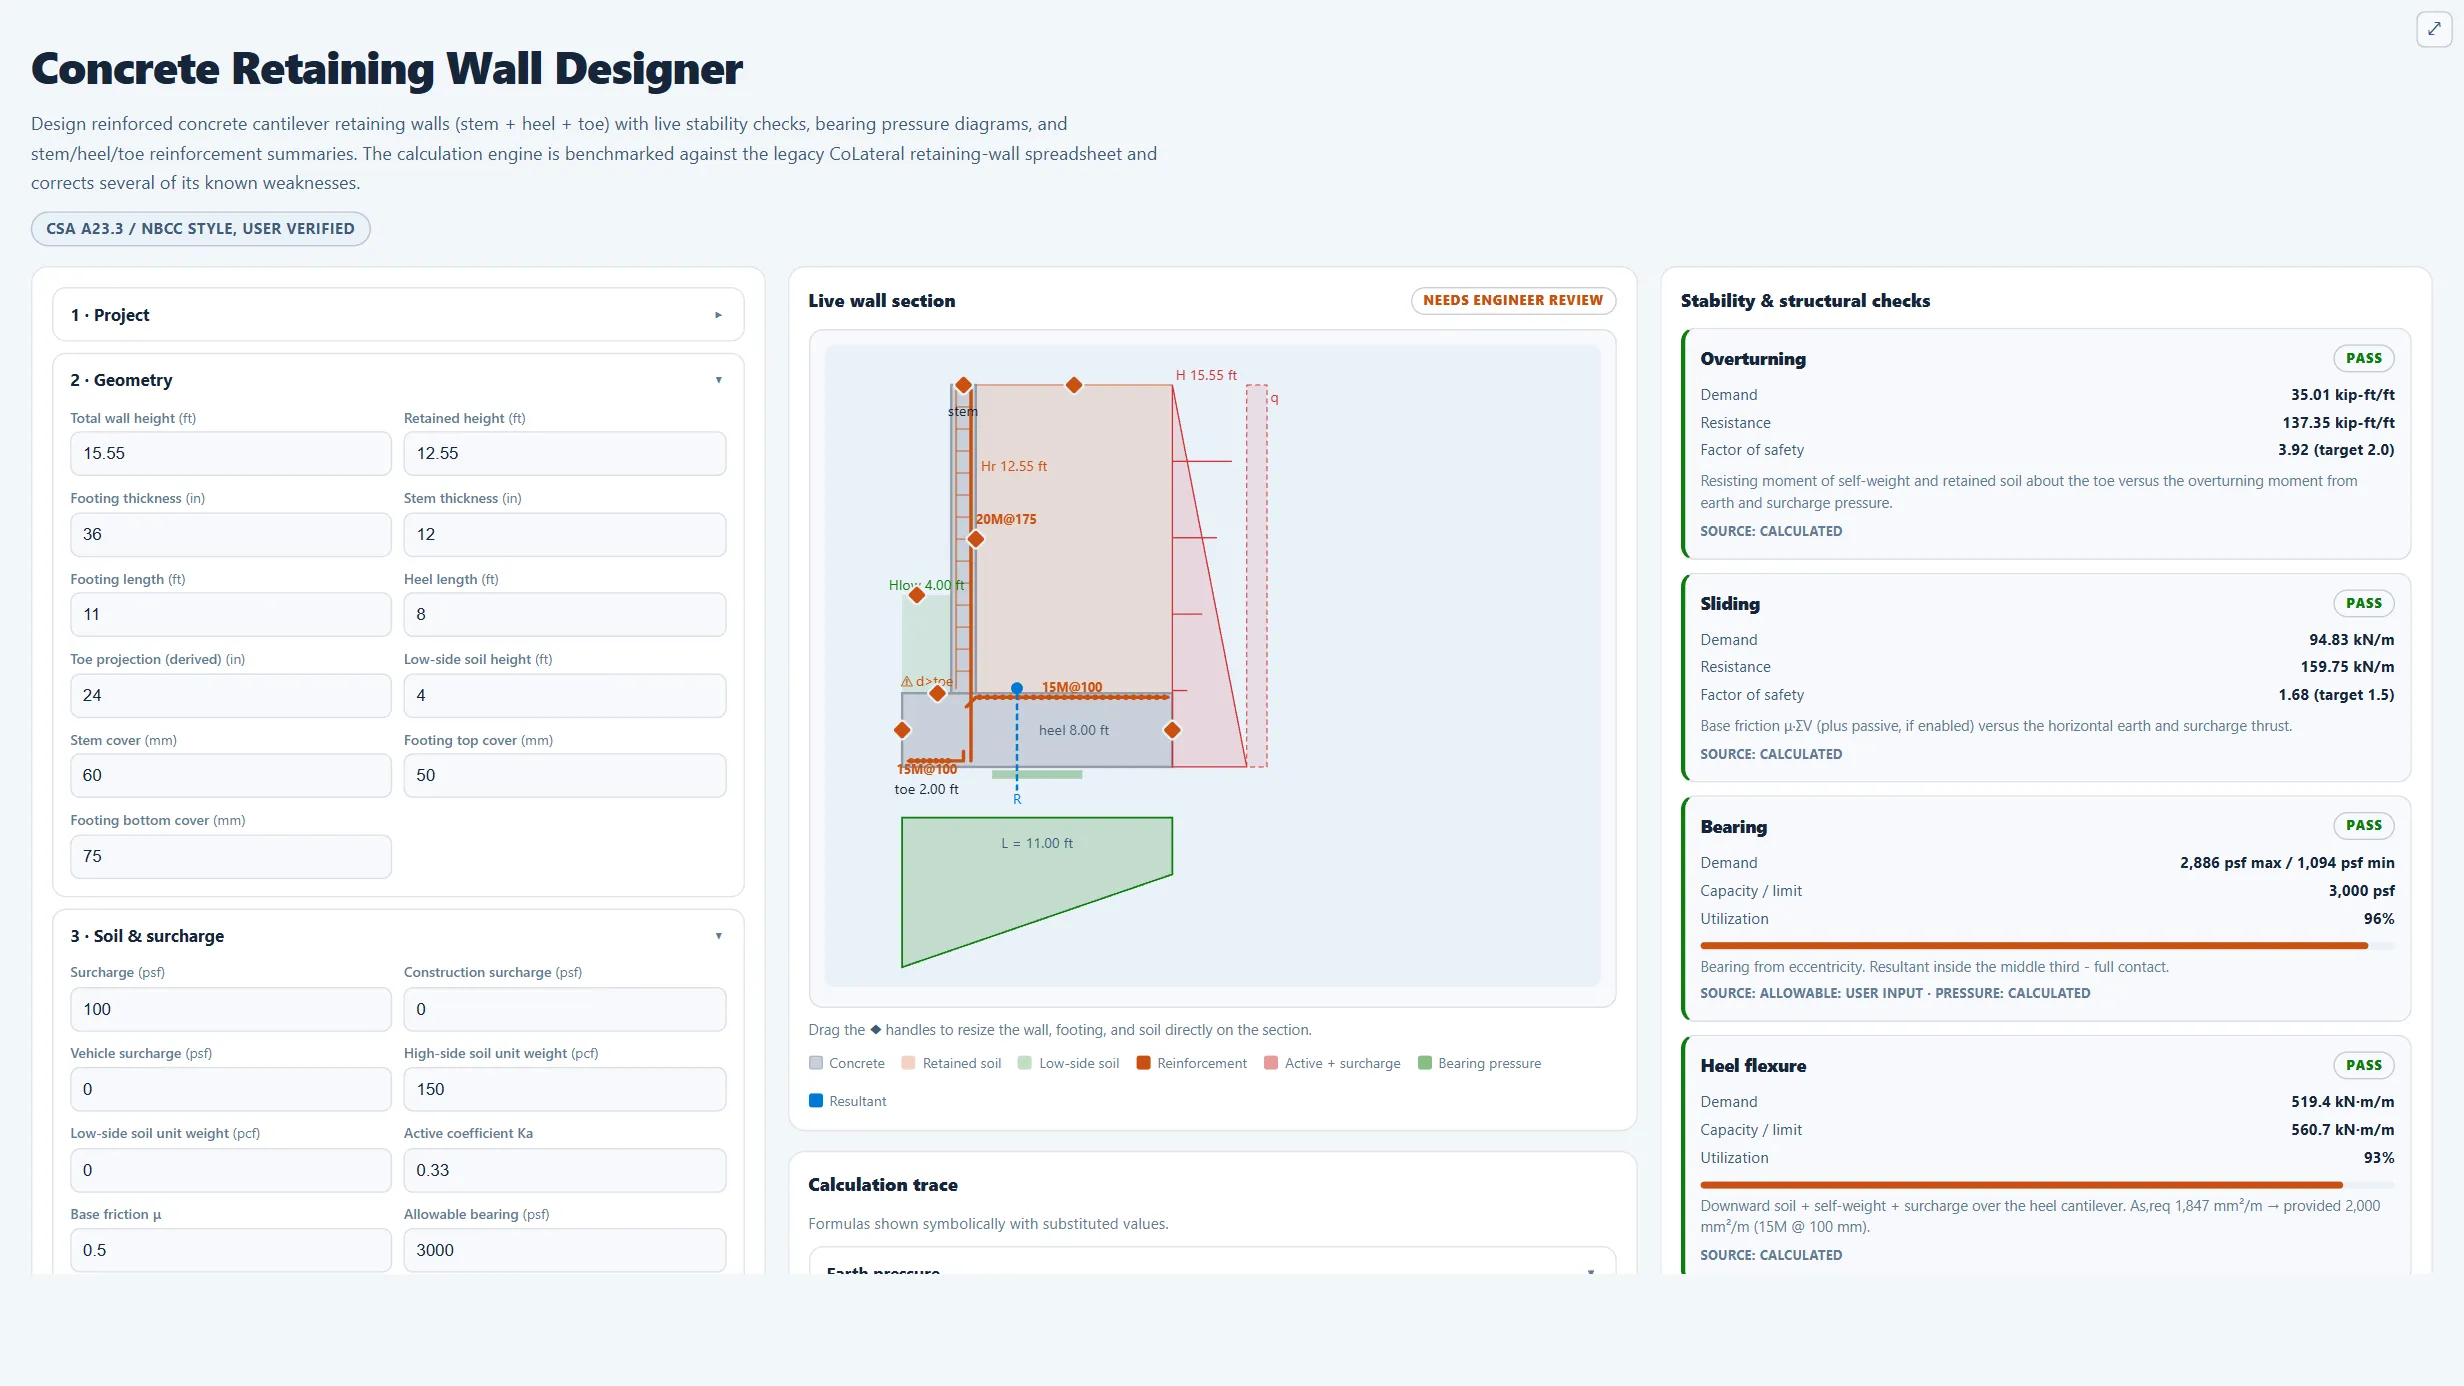Click the blue resultant dot on the footing

1017,688
